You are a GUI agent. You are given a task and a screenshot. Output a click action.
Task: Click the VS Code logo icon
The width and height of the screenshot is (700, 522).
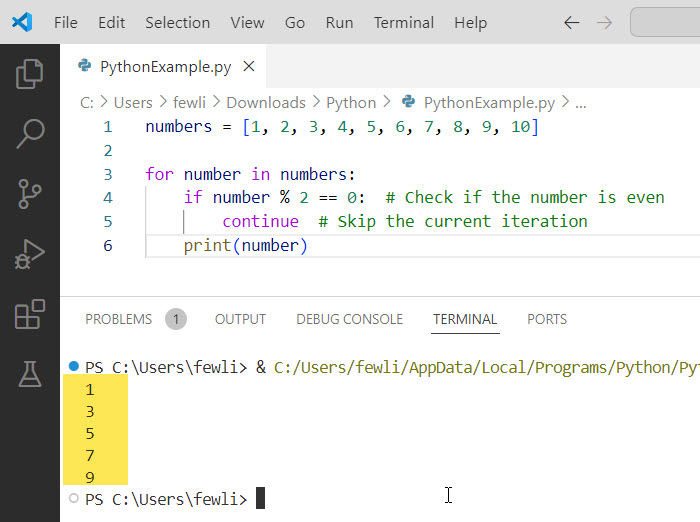pyautogui.click(x=21, y=22)
